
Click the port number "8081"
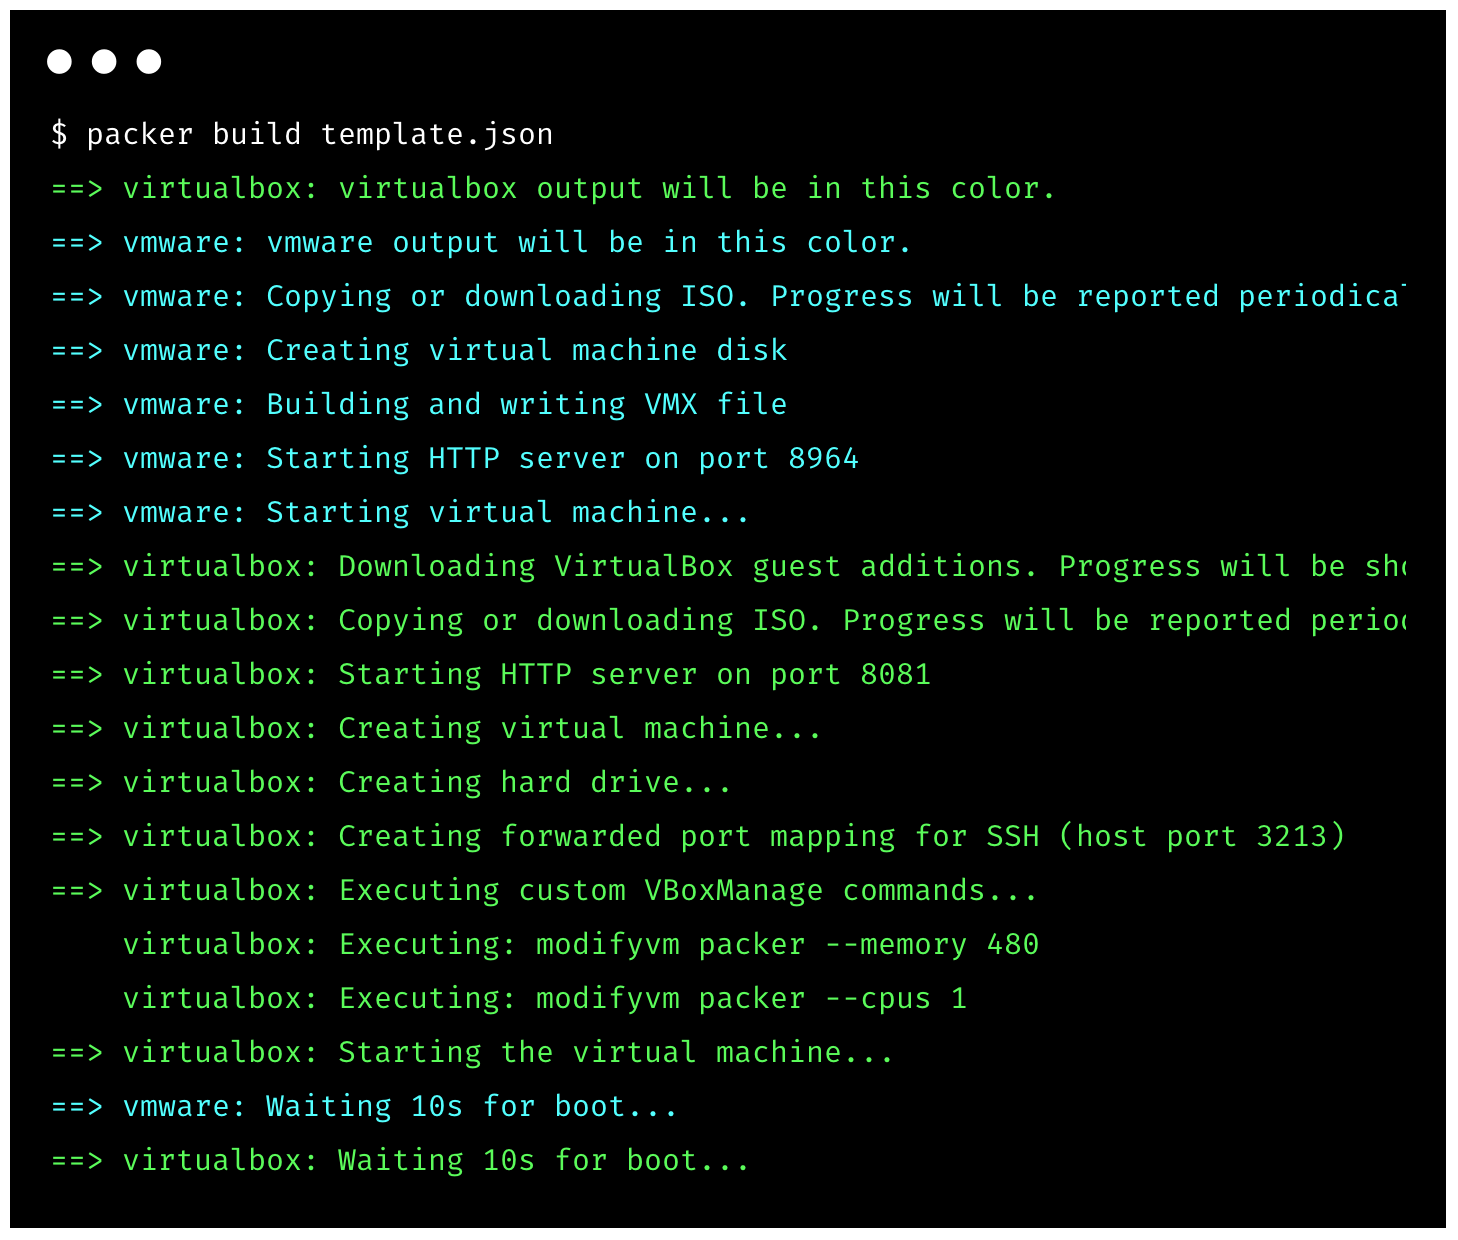[895, 675]
